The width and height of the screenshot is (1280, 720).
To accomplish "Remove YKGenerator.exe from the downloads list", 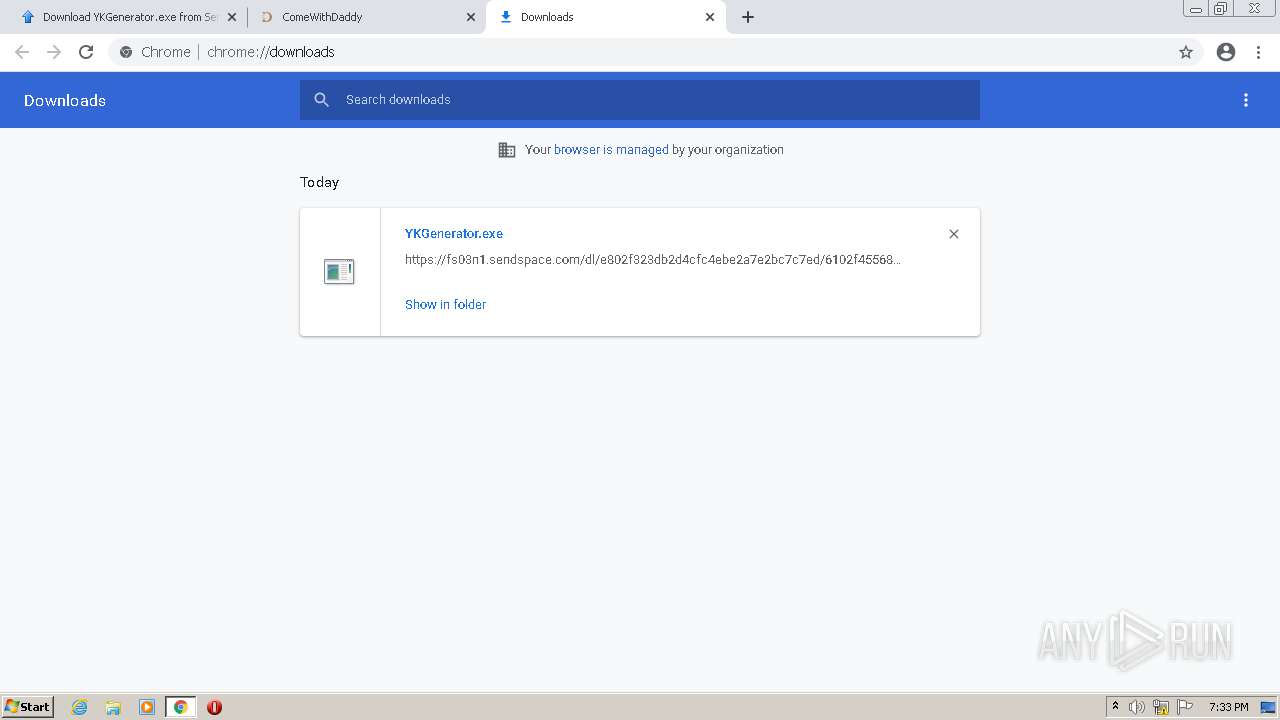I will click(954, 234).
